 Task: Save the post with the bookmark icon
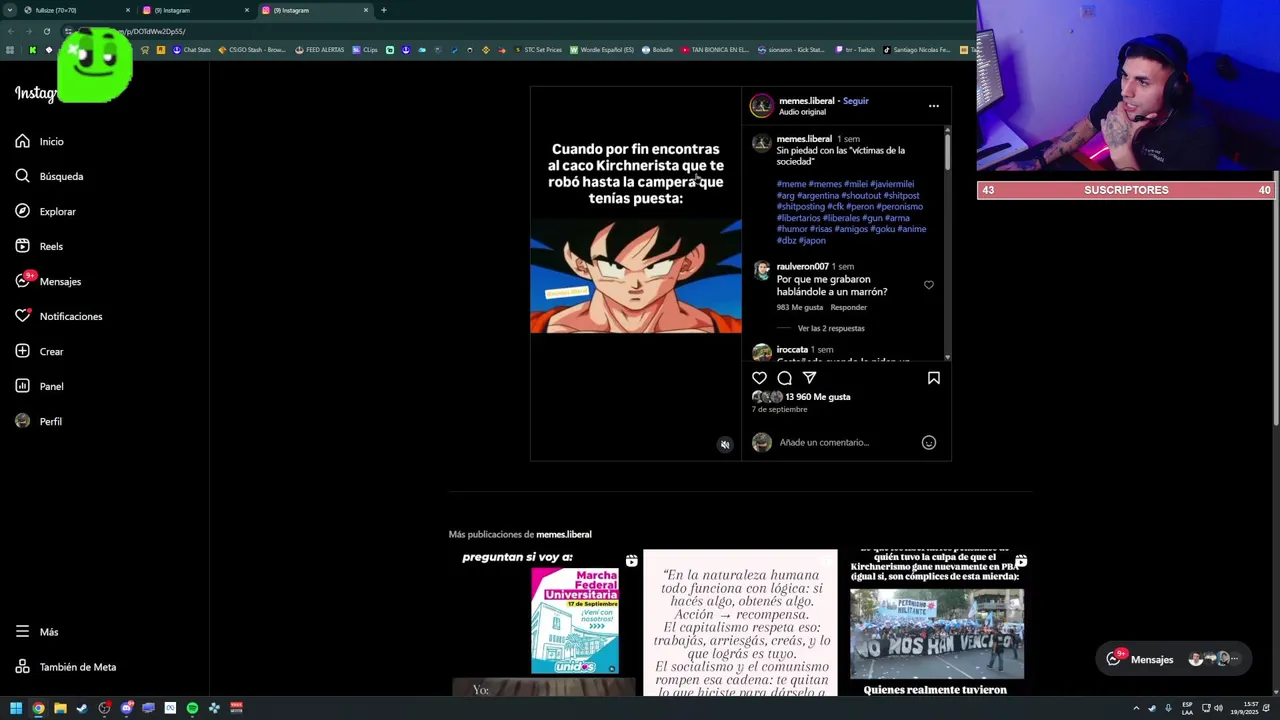pyautogui.click(x=933, y=378)
